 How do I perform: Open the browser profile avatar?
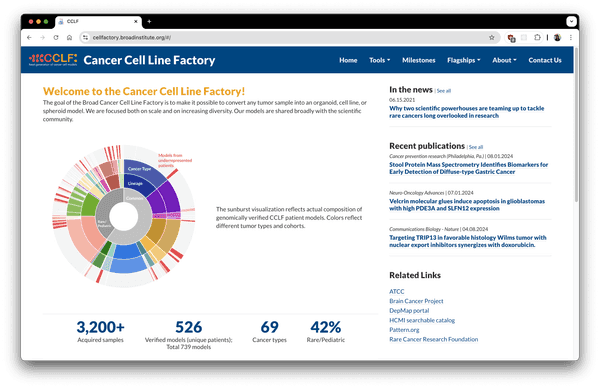(557, 37)
